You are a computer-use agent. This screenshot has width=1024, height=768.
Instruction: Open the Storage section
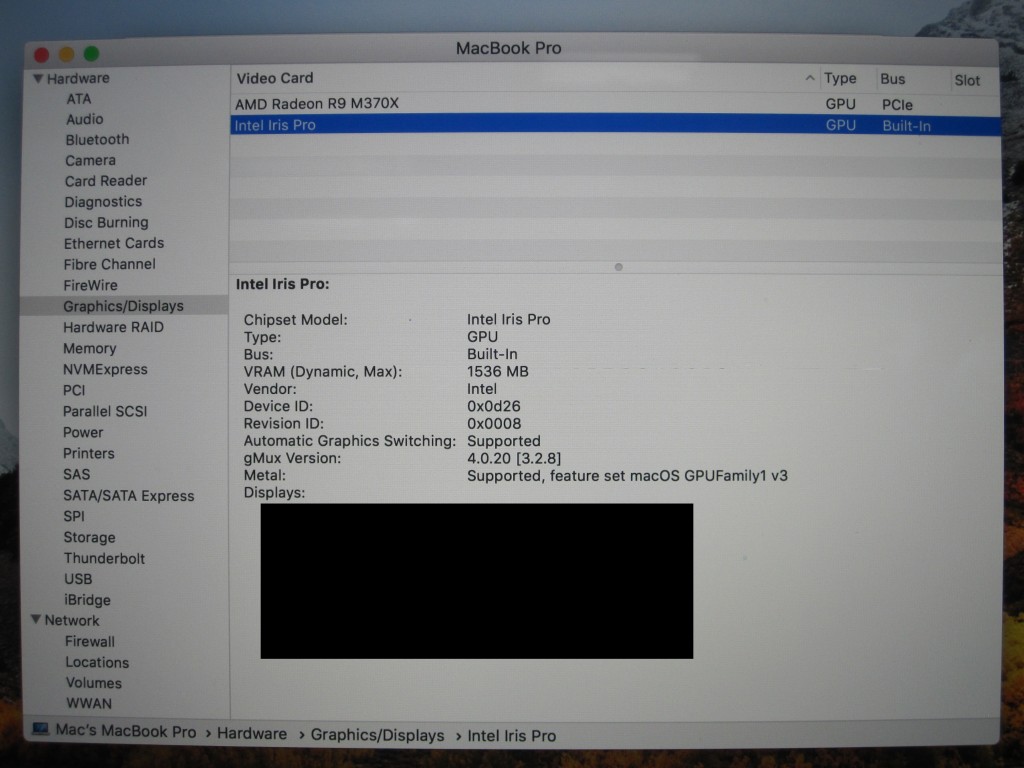[x=89, y=537]
